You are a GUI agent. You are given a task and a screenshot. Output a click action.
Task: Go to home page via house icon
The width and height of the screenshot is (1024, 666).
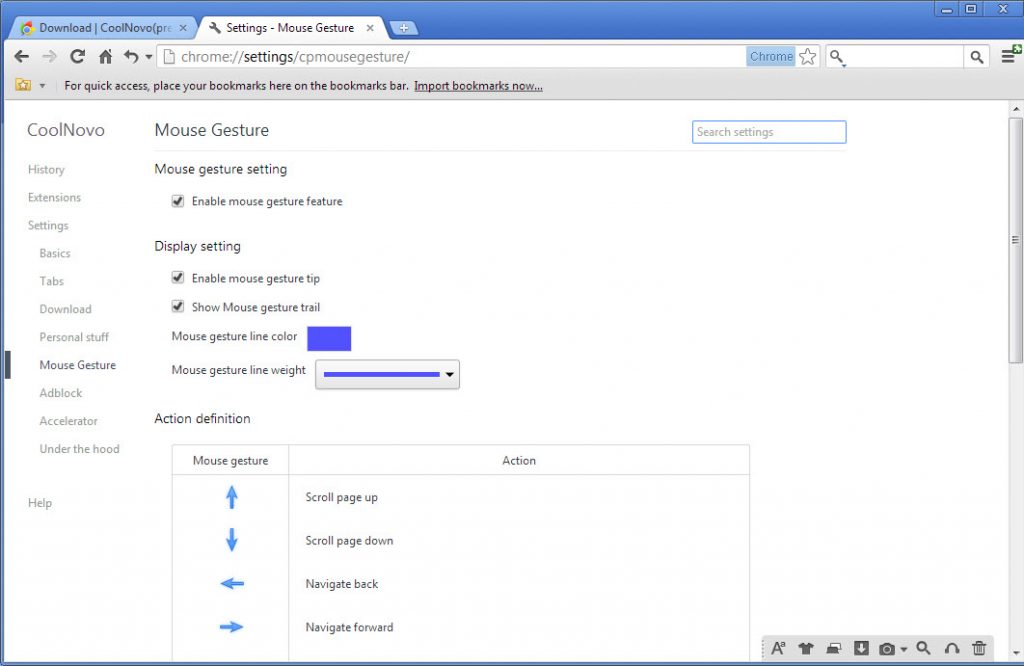tap(105, 57)
